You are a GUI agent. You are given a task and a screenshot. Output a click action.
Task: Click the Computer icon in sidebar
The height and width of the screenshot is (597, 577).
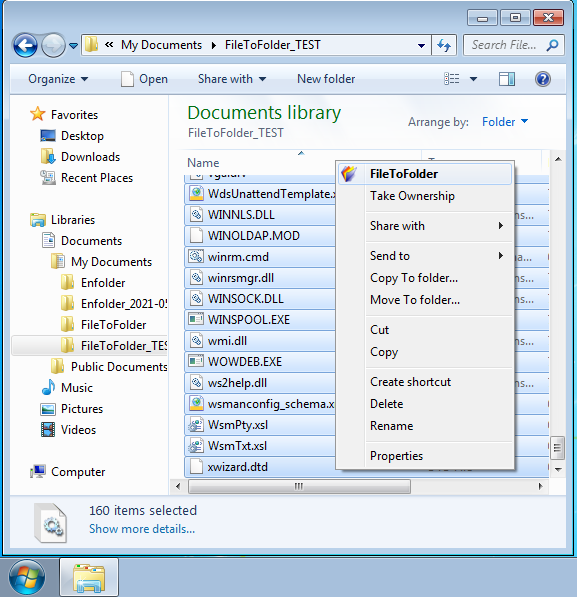pyautogui.click(x=38, y=472)
